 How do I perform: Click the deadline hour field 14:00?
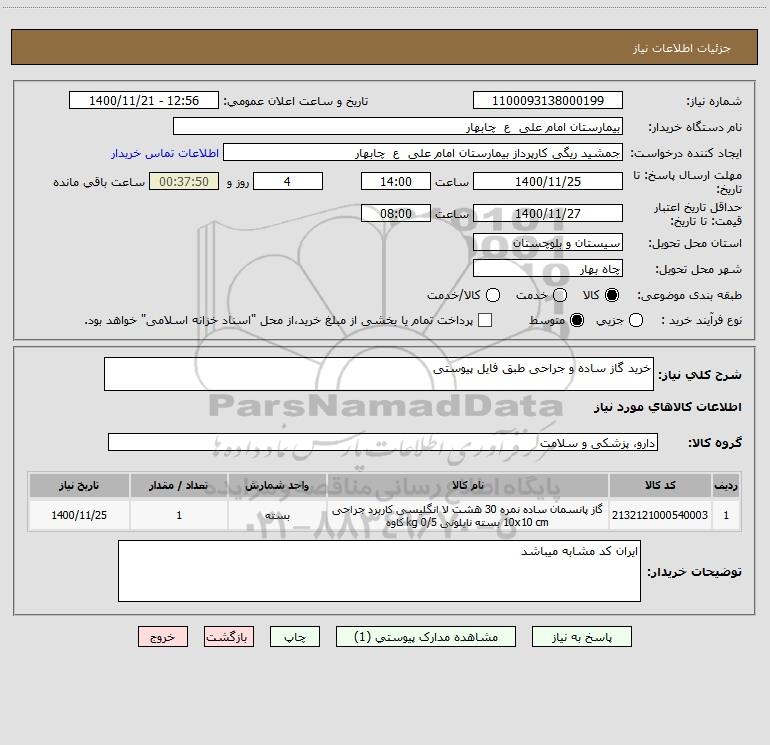coord(396,181)
